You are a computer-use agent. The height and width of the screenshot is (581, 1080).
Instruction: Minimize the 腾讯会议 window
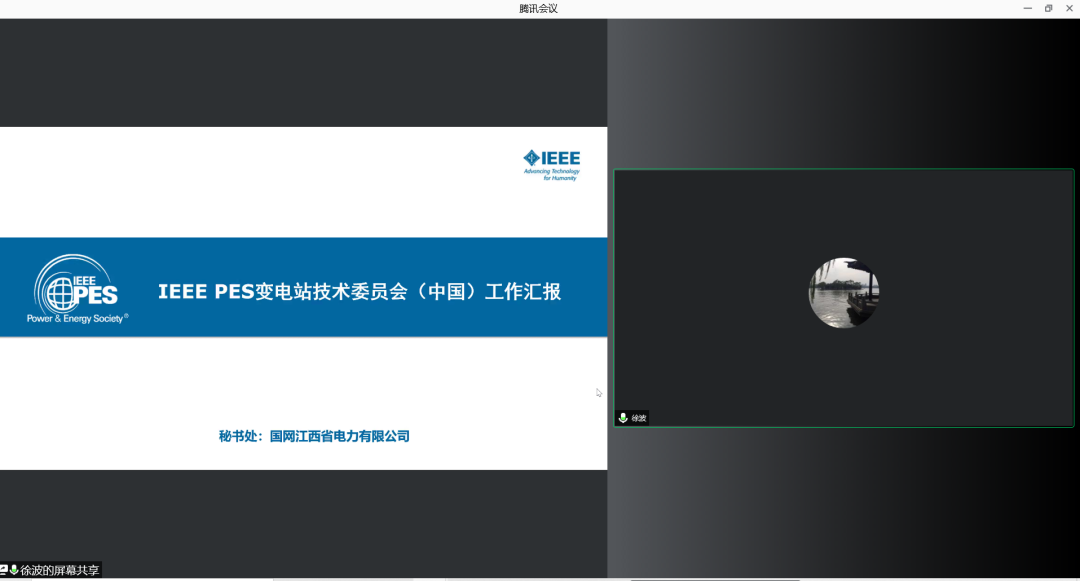tap(1028, 8)
